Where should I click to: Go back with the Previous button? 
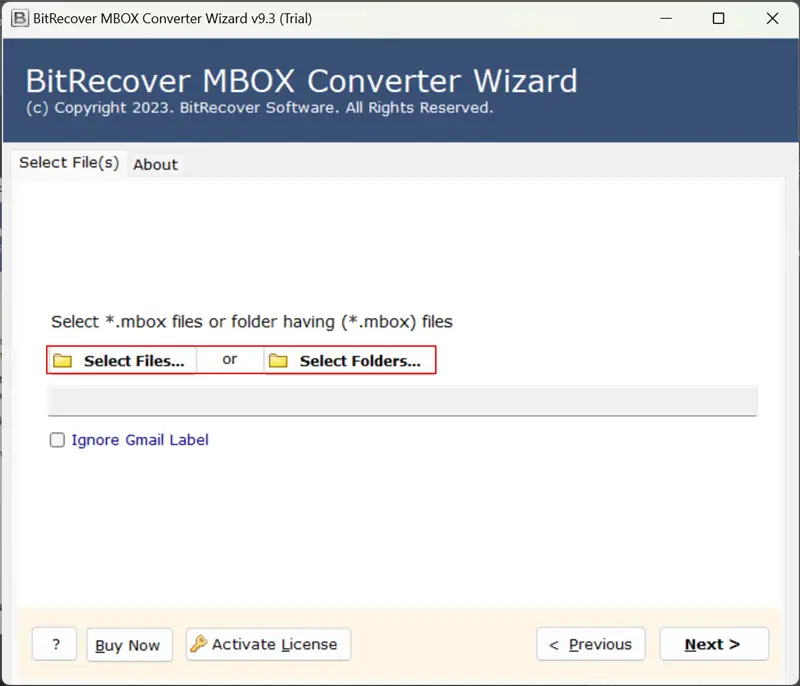591,644
